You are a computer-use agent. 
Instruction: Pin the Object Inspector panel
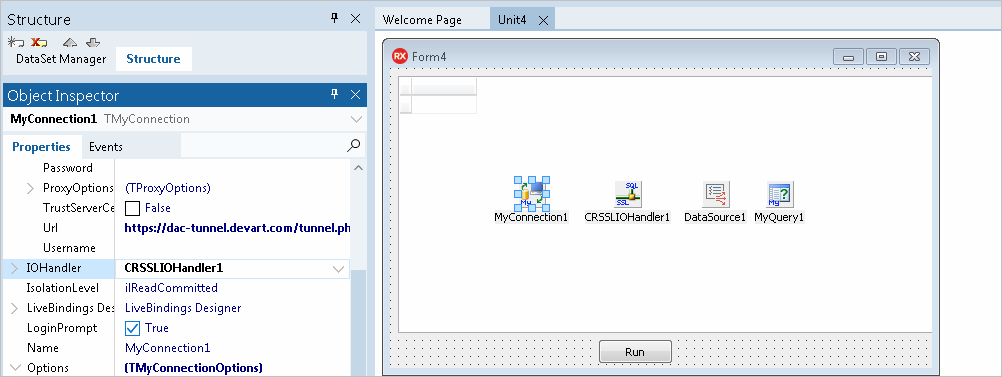click(x=334, y=95)
